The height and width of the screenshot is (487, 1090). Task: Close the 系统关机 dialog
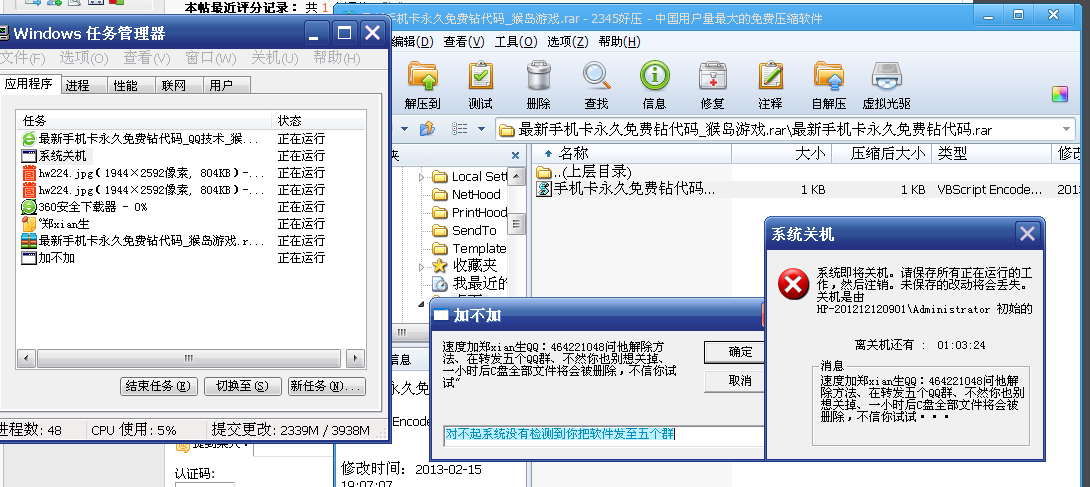[x=1027, y=234]
